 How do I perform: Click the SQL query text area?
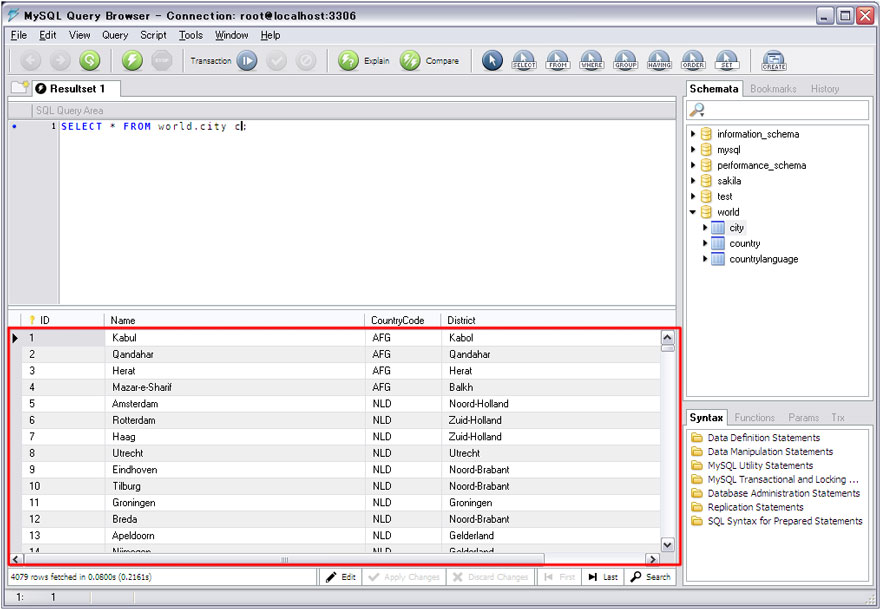click(367, 211)
